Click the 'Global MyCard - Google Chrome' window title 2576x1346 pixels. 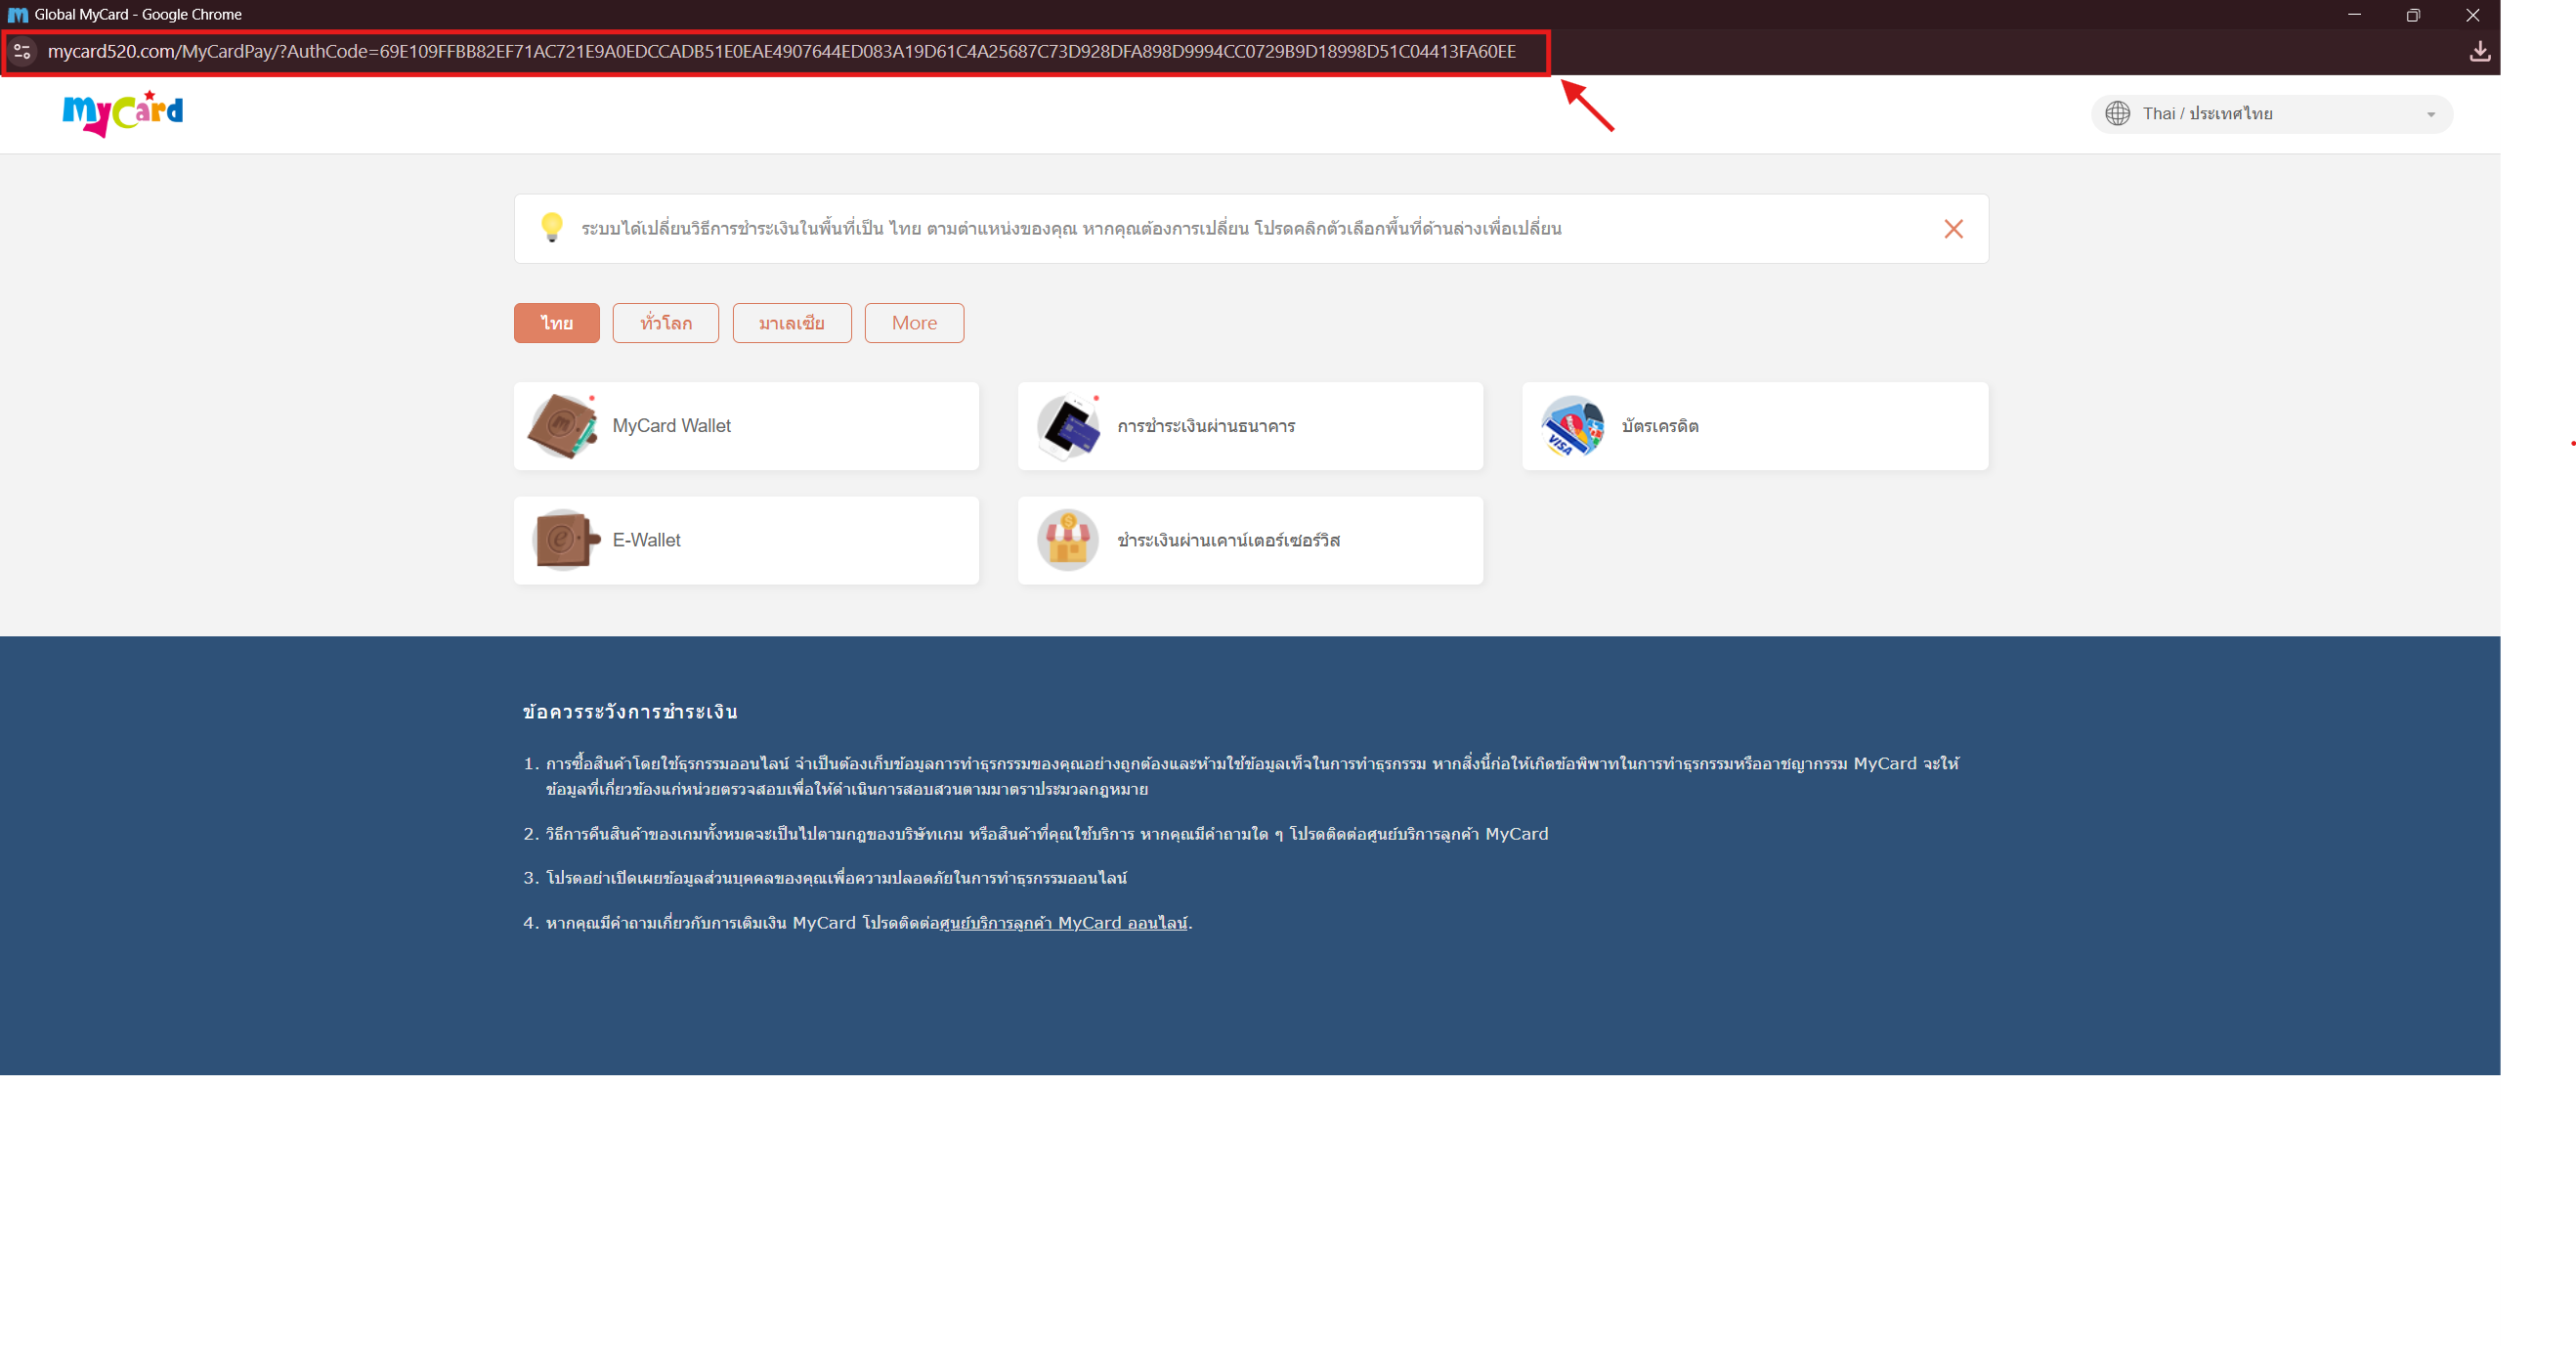pos(138,15)
